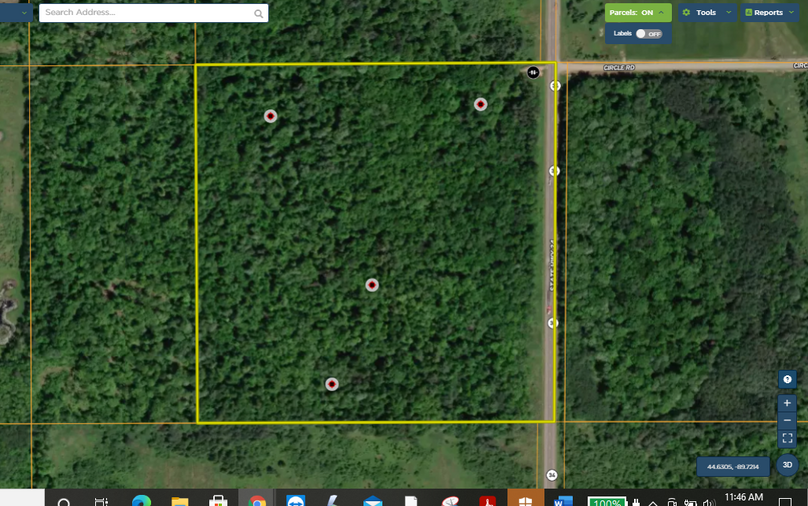Click the route 34 highway marker
This screenshot has height=506, width=808.
point(551,475)
